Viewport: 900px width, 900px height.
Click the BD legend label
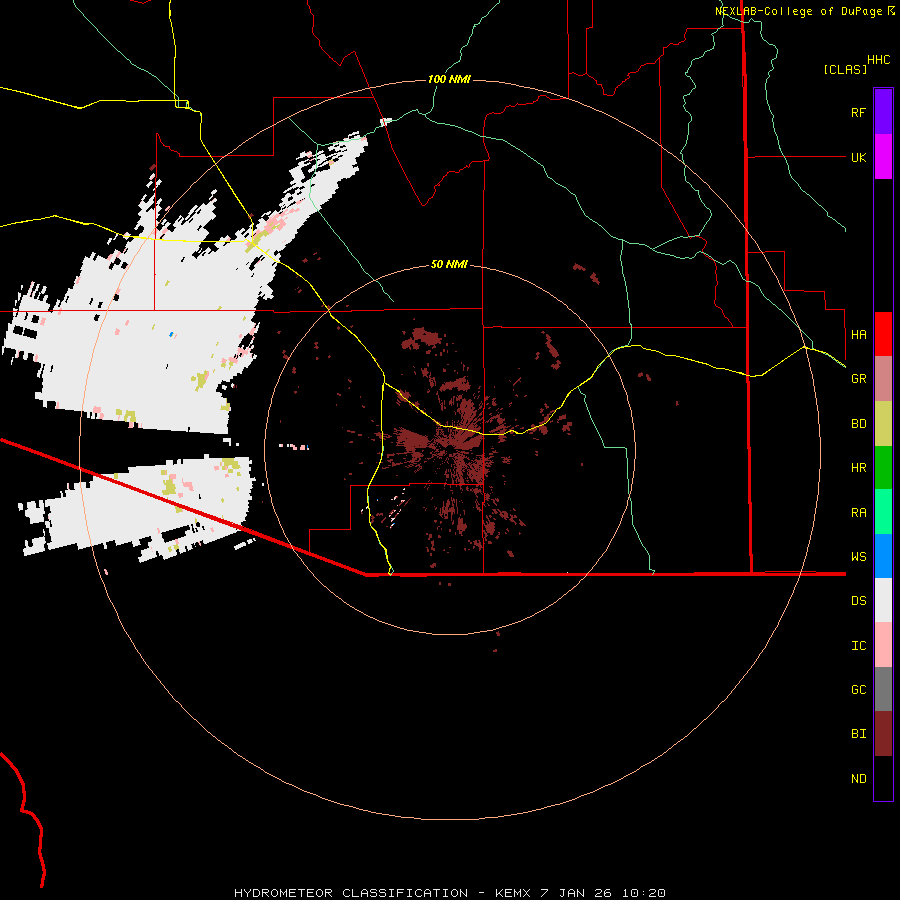click(x=858, y=424)
